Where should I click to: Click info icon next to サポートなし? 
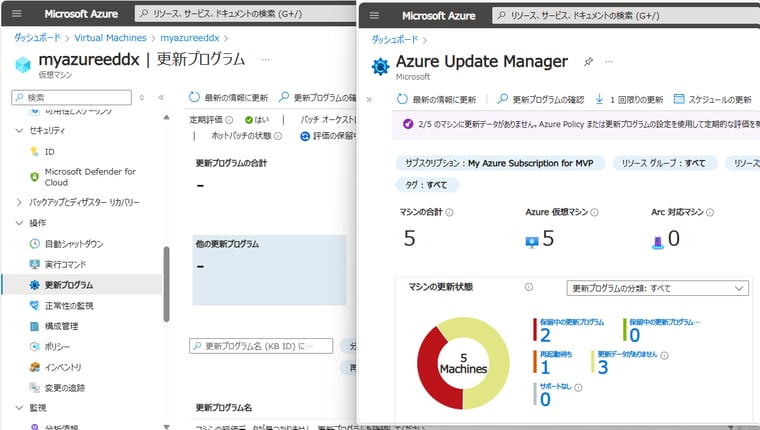[x=578, y=387]
